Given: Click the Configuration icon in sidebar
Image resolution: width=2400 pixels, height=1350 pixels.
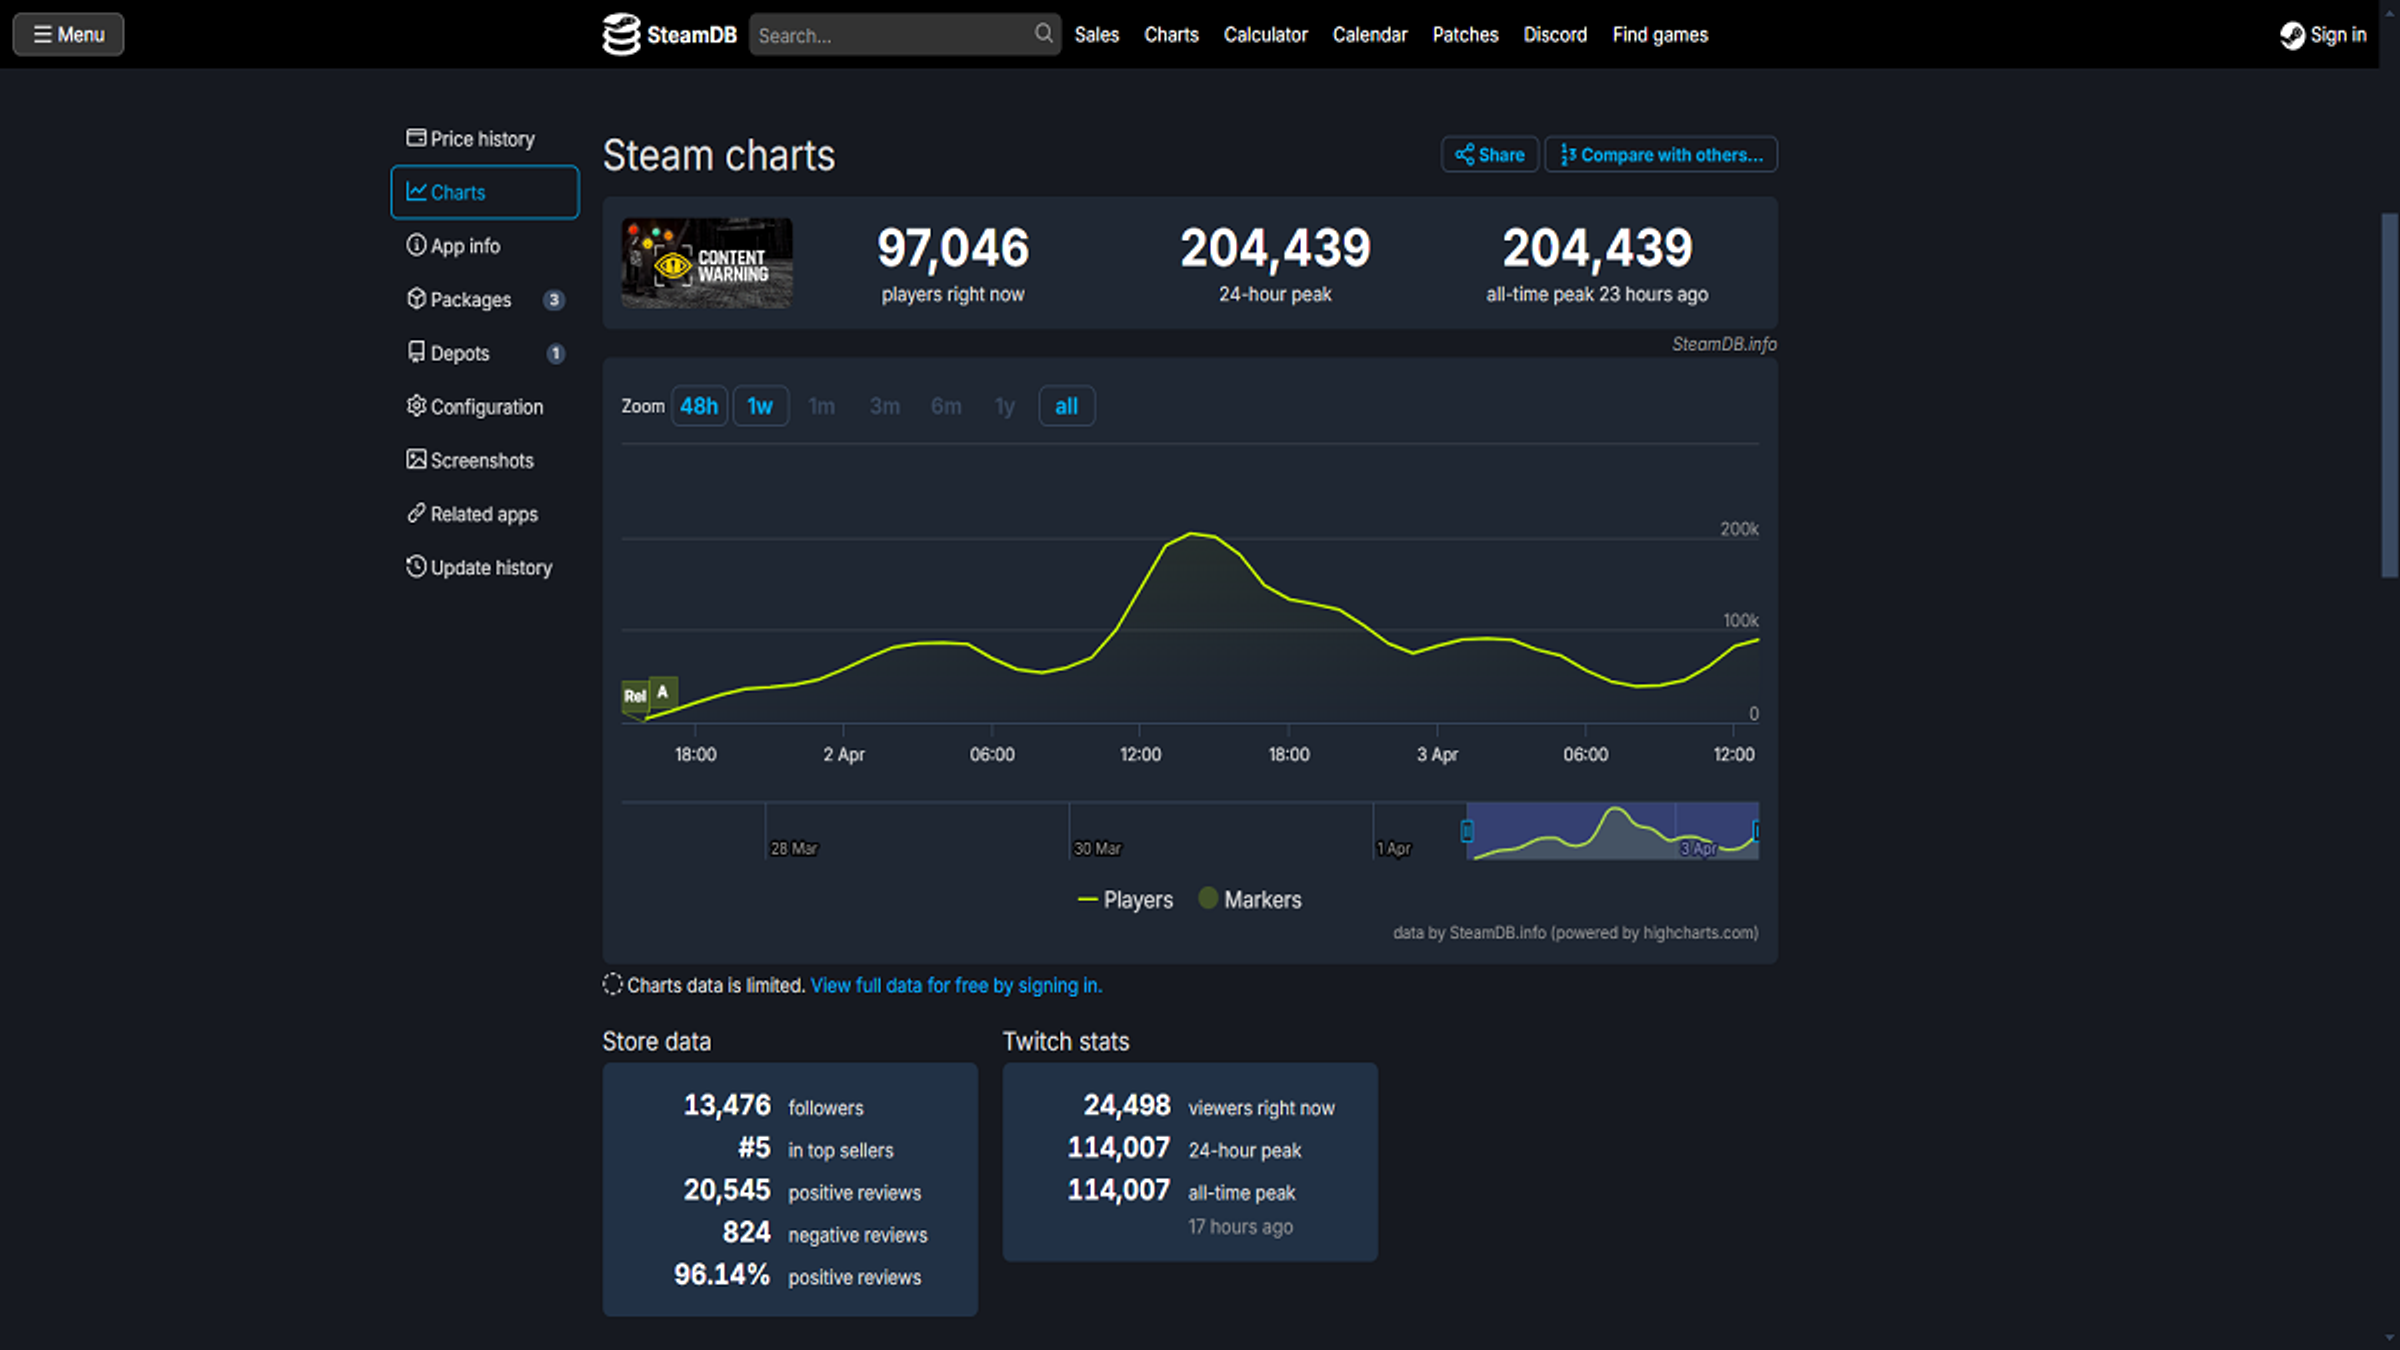Looking at the screenshot, I should 415,405.
